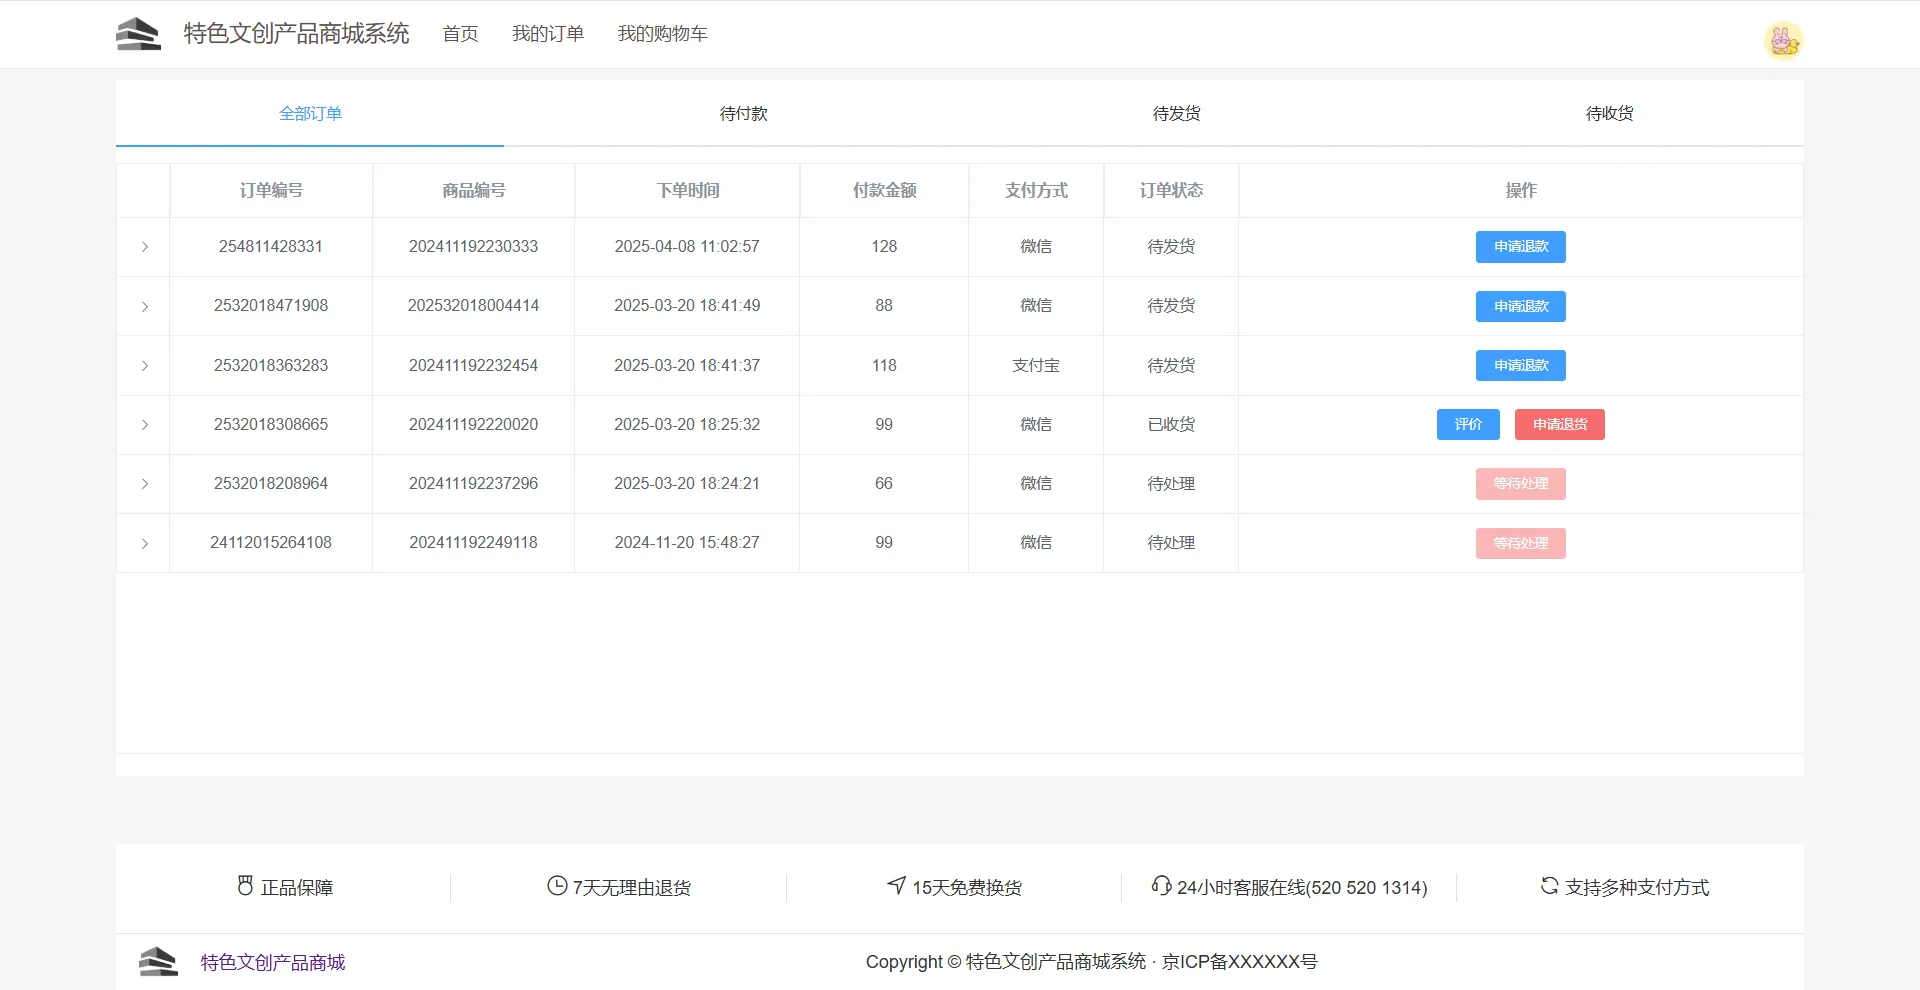Click the refresh icon beside 支持多种支付方式
The width and height of the screenshot is (1920, 990).
click(x=1549, y=886)
